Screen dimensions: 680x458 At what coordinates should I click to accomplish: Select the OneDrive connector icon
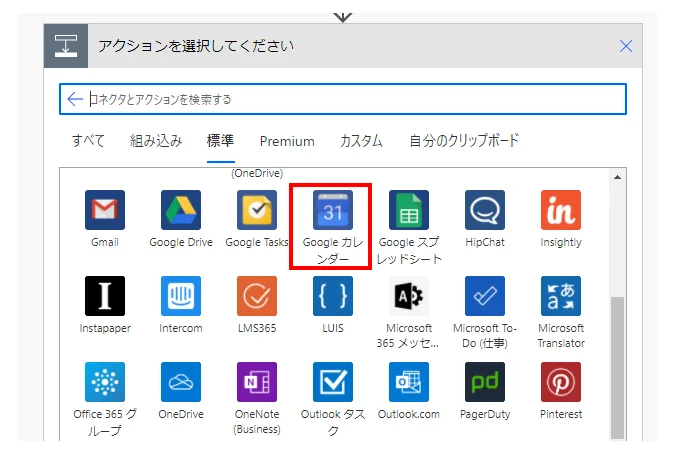click(x=181, y=382)
